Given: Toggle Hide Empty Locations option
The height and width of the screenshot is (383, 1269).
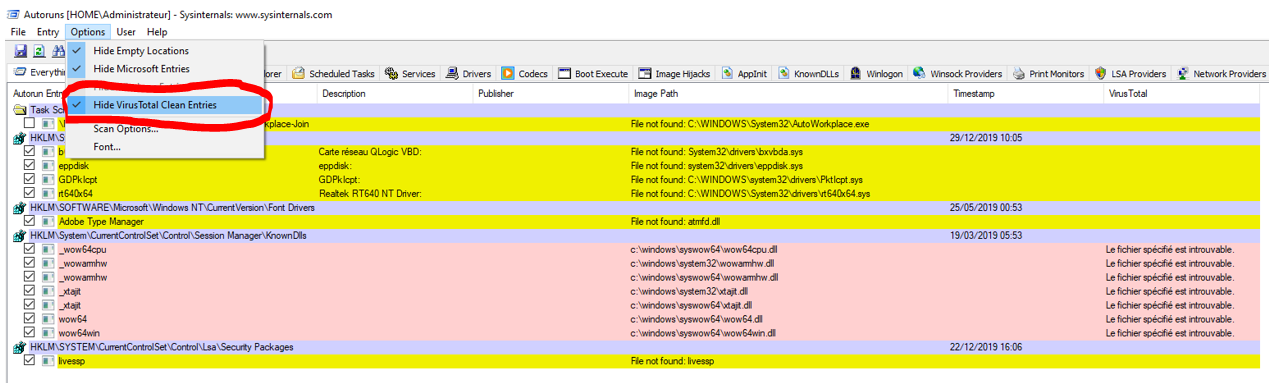Looking at the screenshot, I should (165, 50).
